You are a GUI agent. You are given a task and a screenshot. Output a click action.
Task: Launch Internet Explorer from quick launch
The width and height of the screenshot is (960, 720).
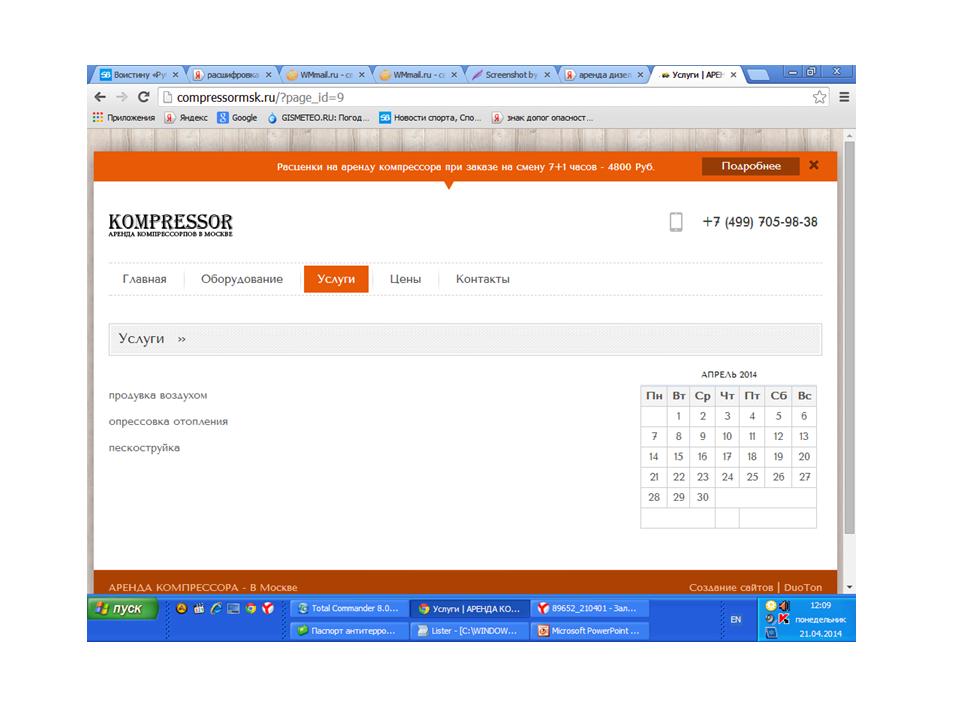216,609
